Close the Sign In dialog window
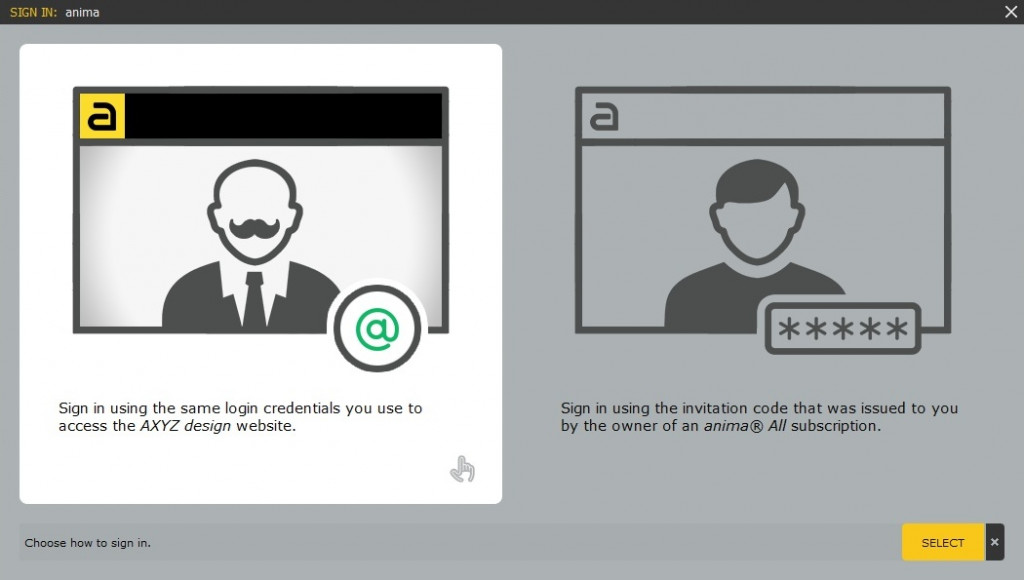1024x580 pixels. tap(1010, 12)
